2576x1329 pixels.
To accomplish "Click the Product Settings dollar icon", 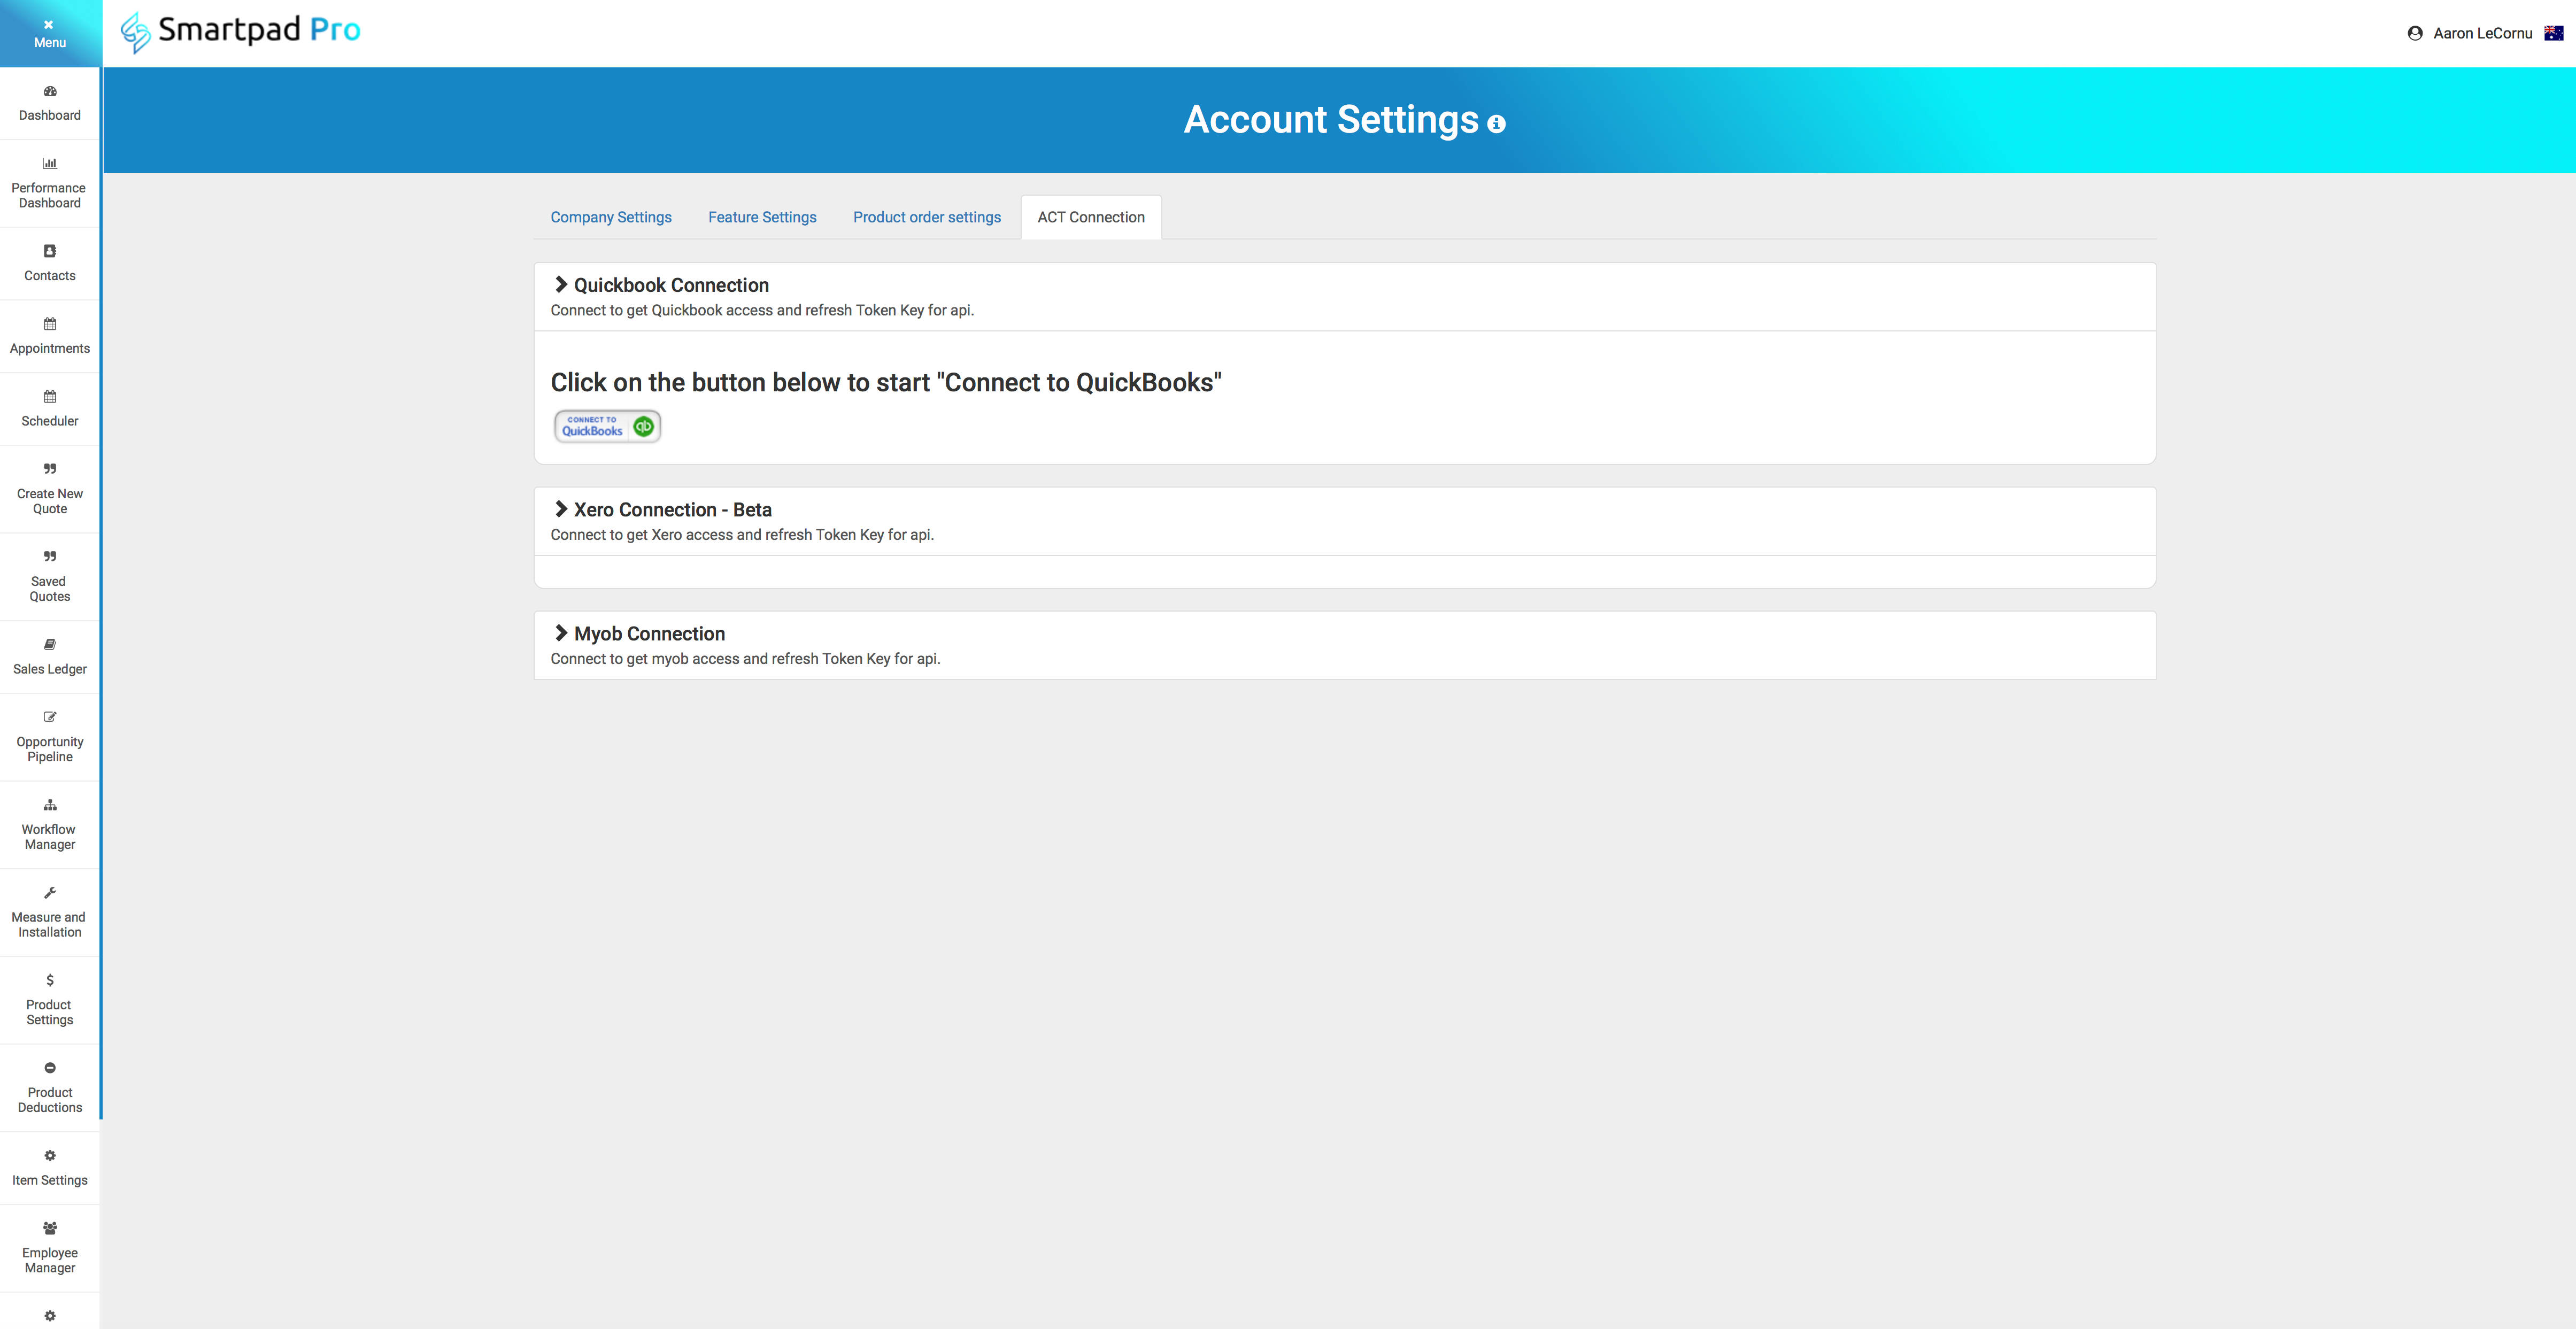I will pos(50,980).
